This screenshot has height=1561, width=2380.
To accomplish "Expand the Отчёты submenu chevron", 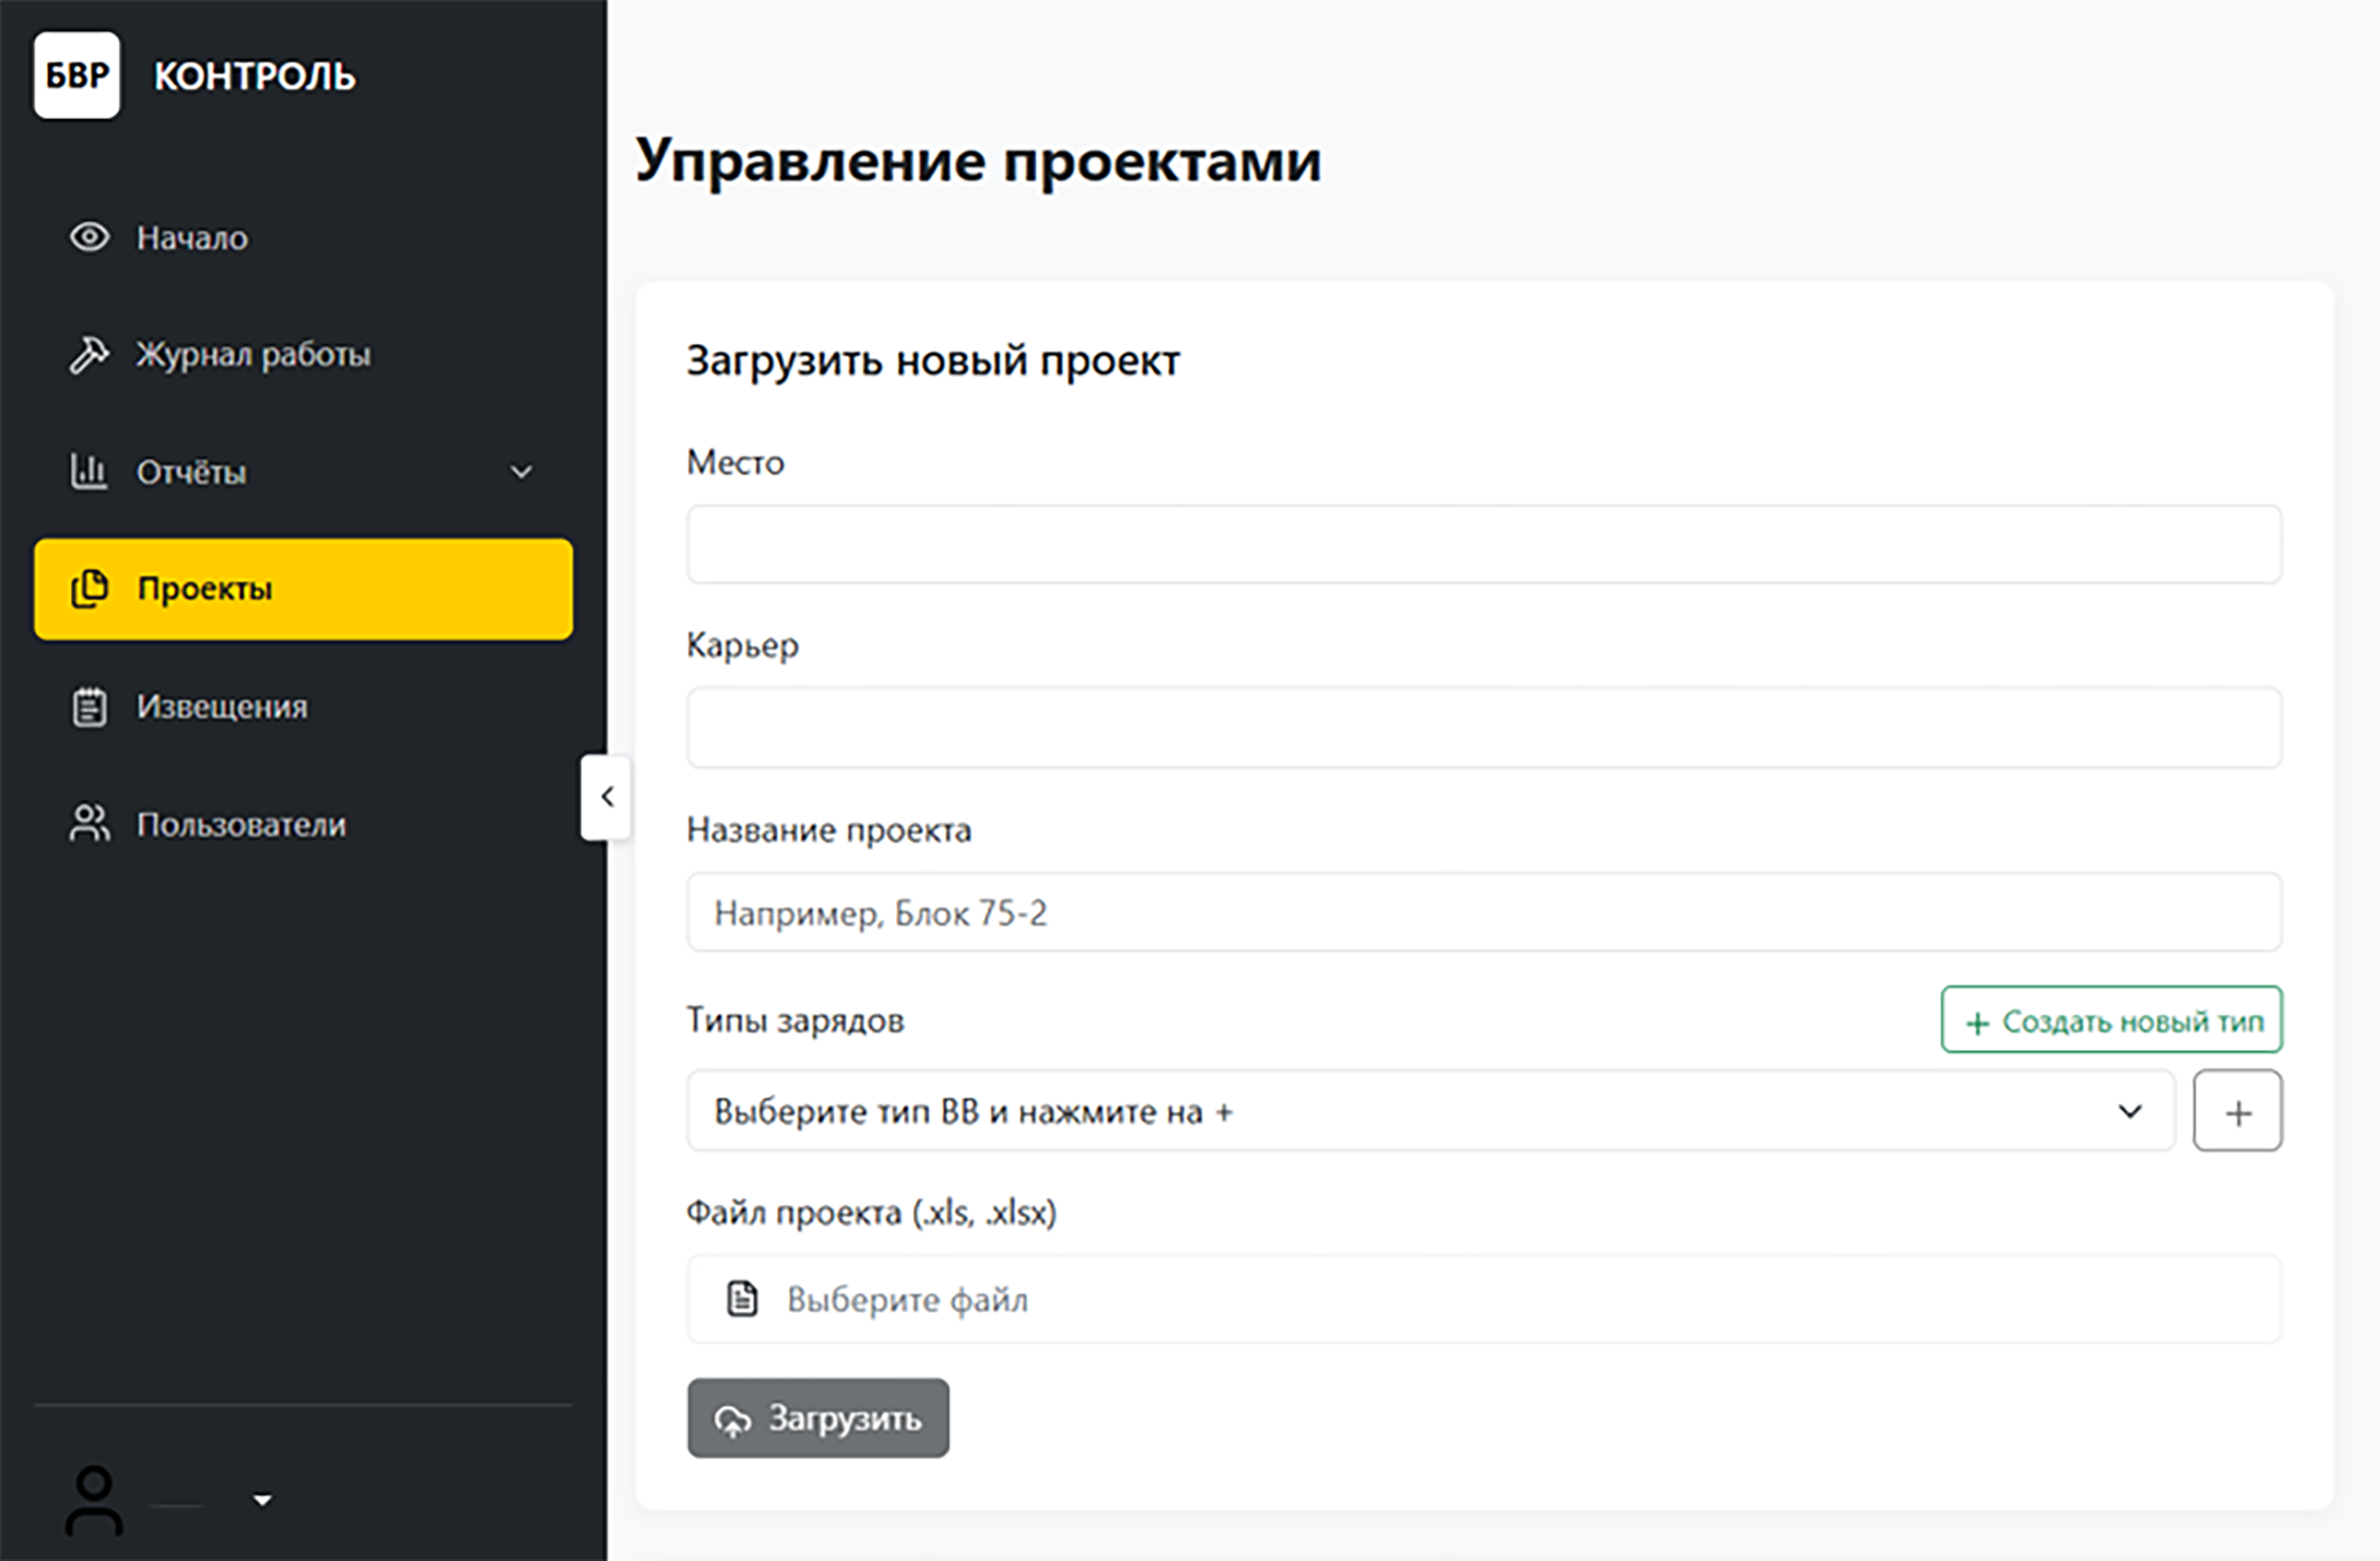I will point(521,472).
